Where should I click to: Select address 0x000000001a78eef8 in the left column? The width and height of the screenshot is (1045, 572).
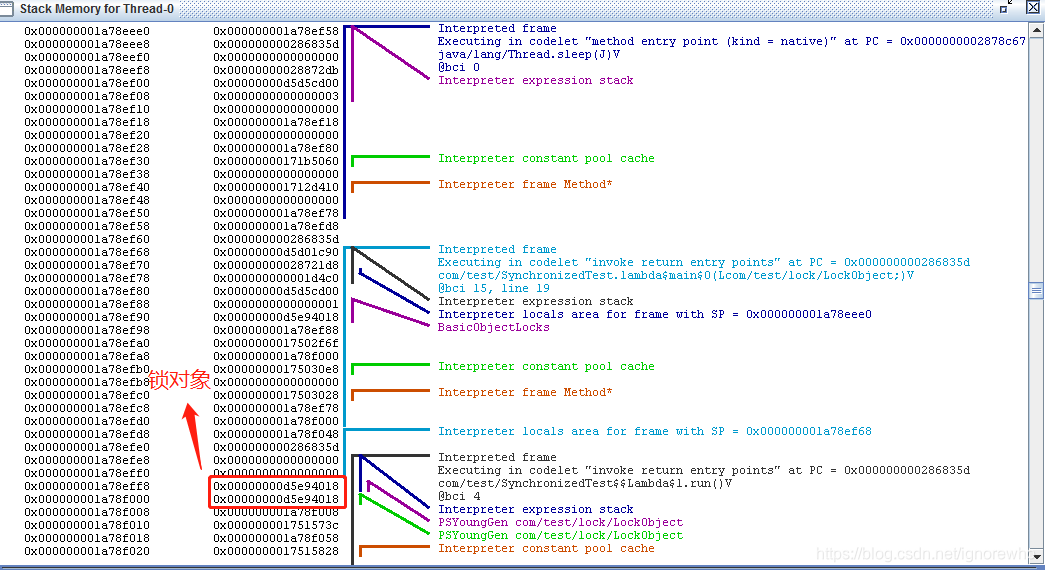(87, 70)
